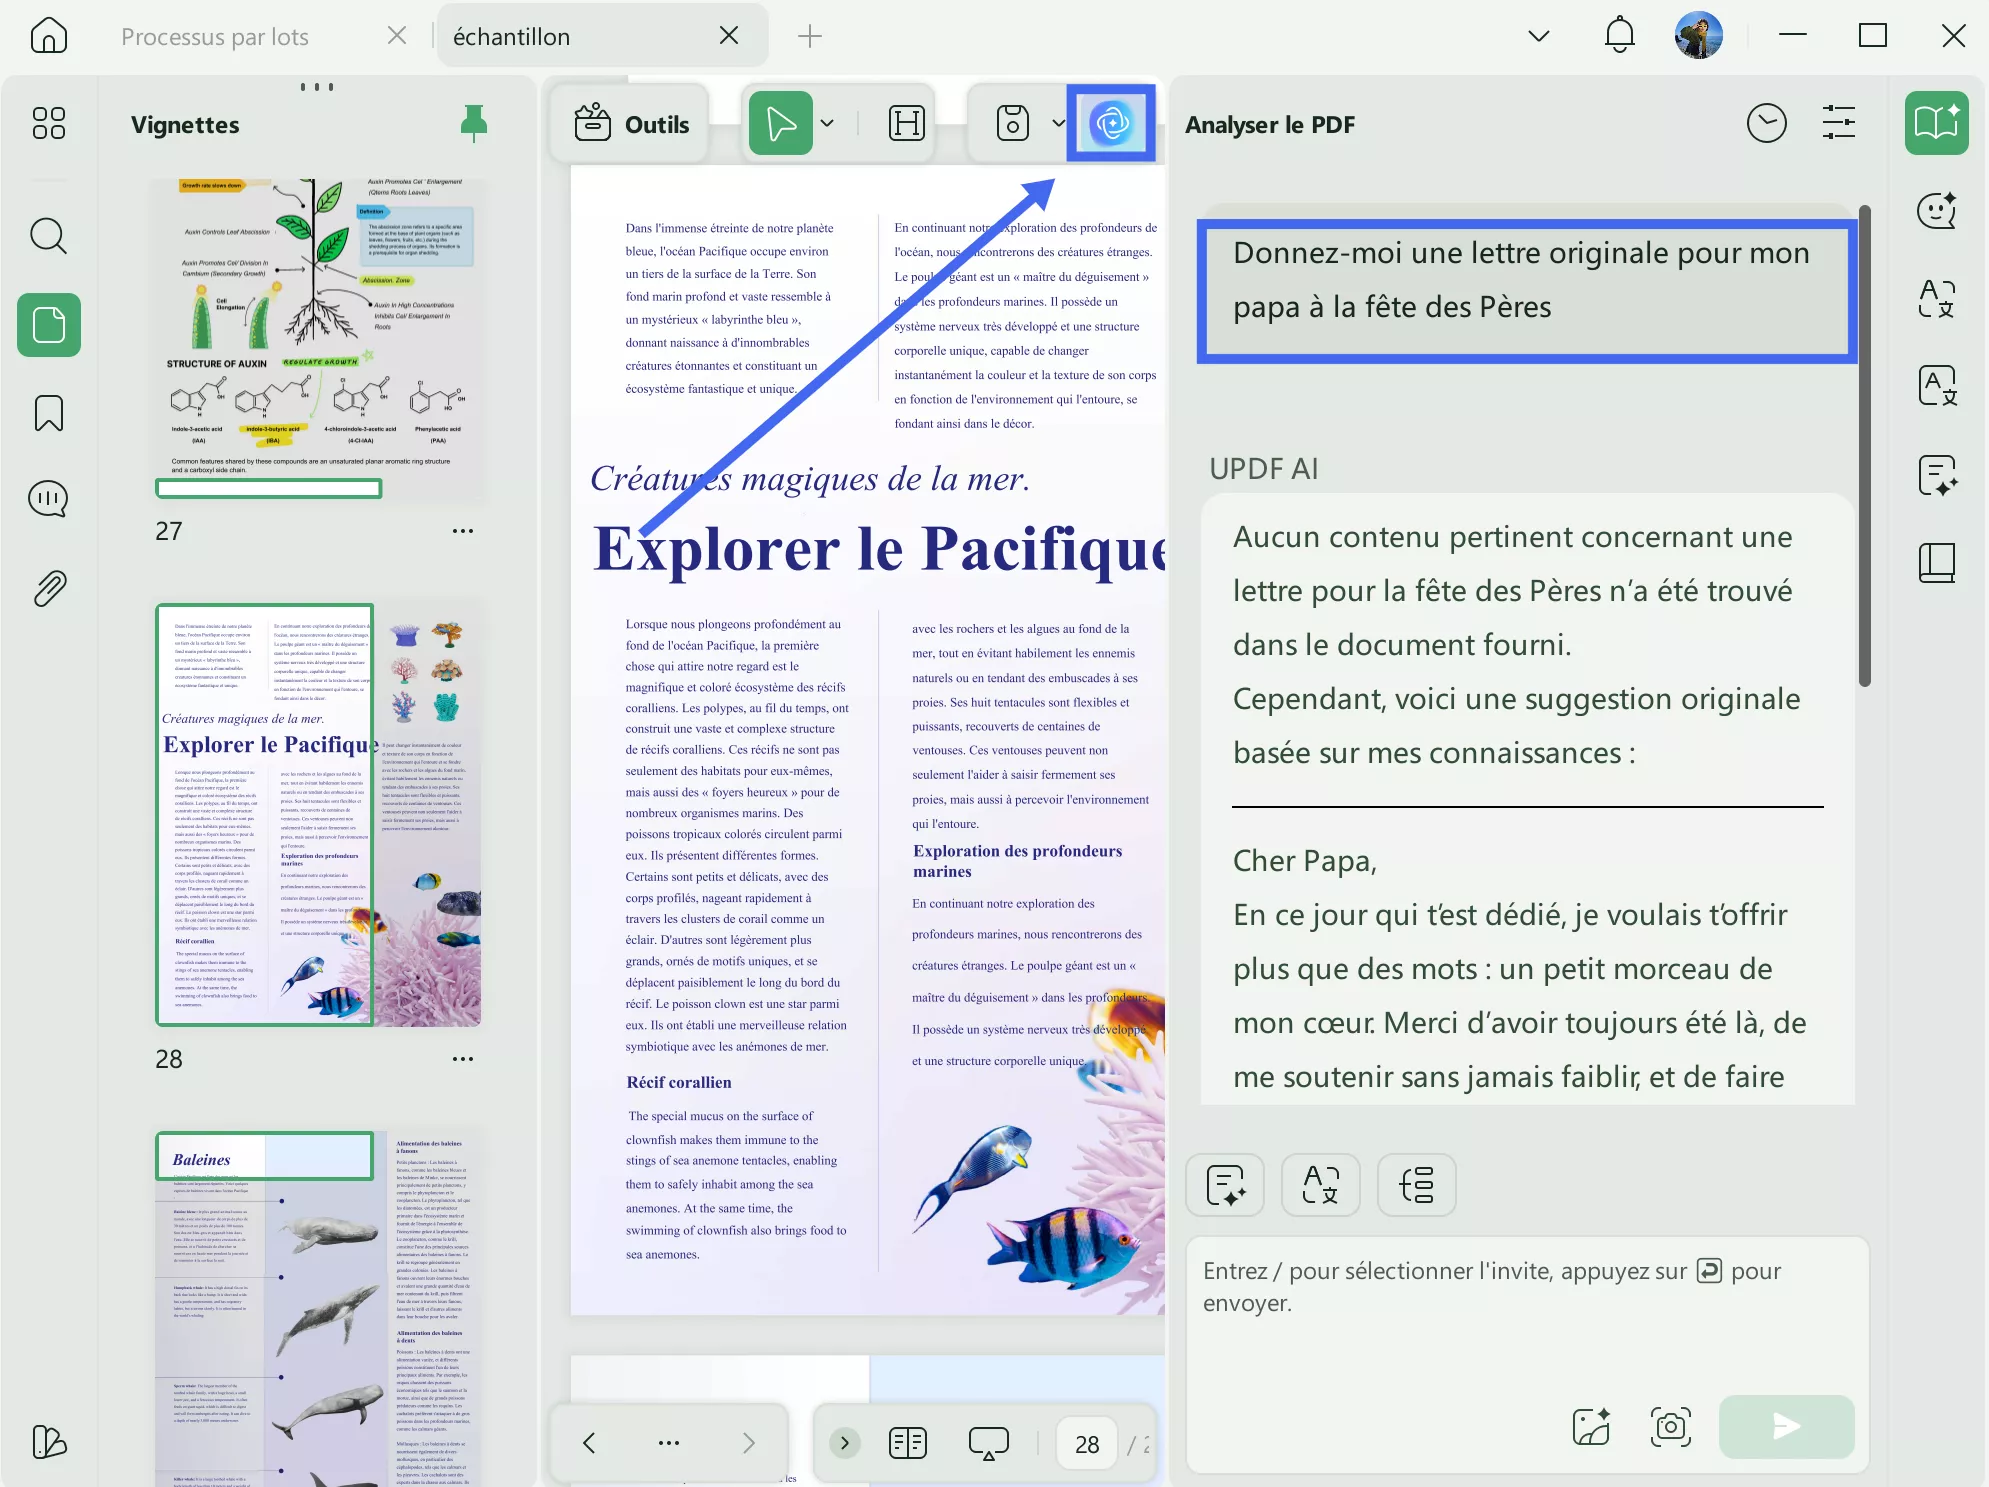This screenshot has width=1989, height=1487.
Task: Toggle the pin on Vignettes panel
Action: coord(473,123)
